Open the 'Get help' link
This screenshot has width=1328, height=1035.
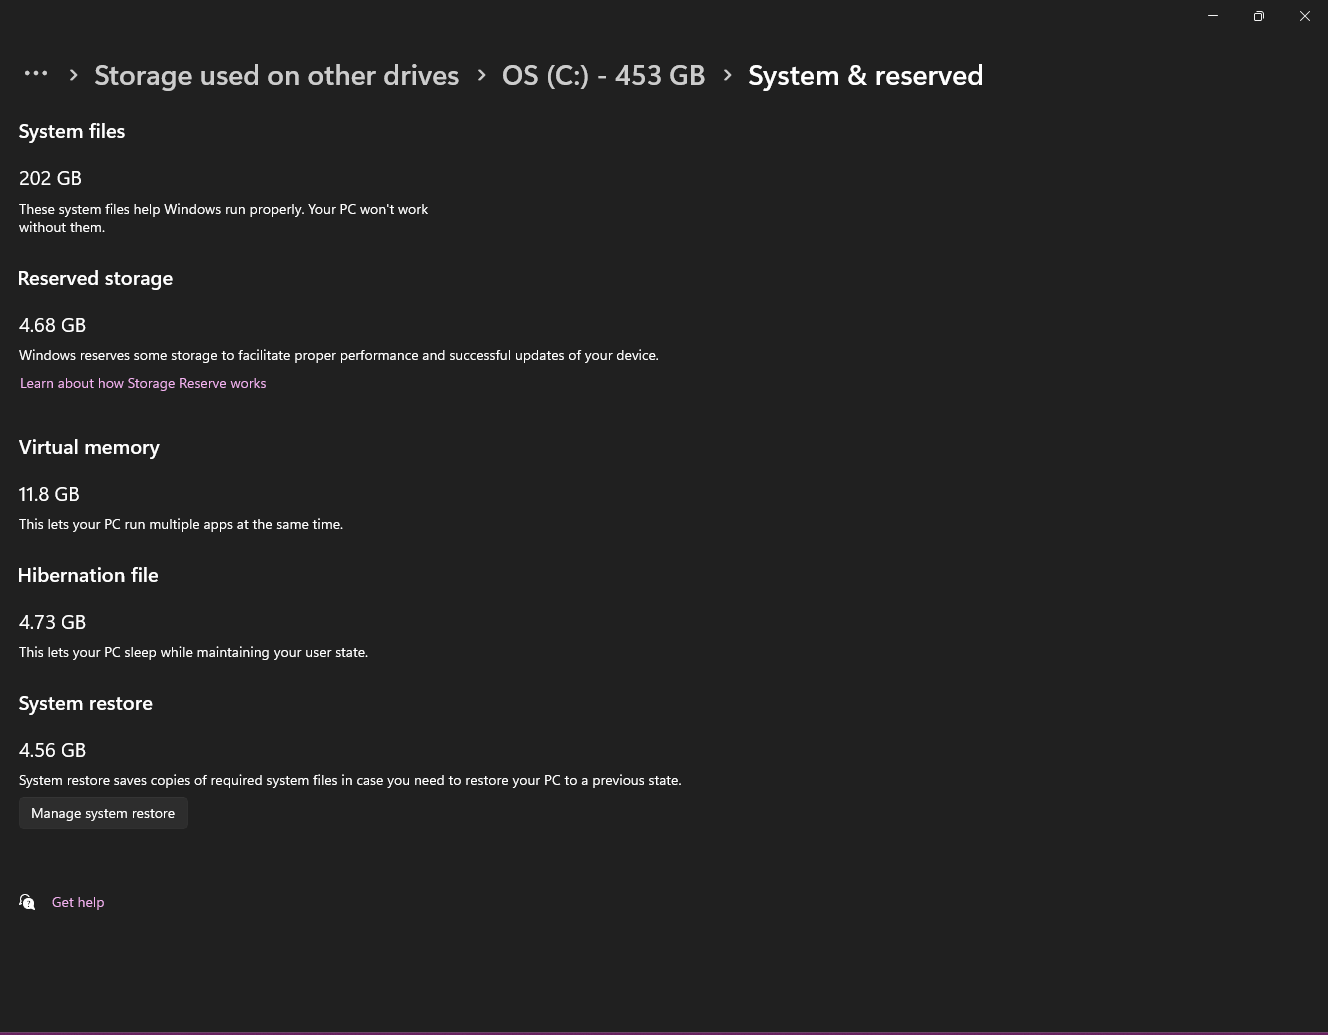[x=78, y=901]
